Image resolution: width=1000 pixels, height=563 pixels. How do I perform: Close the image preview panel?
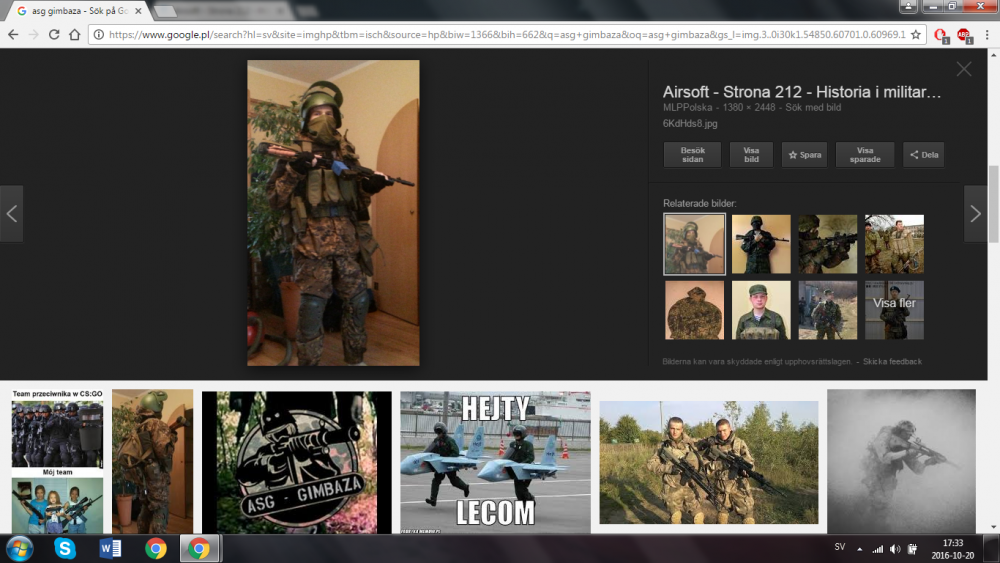963,69
